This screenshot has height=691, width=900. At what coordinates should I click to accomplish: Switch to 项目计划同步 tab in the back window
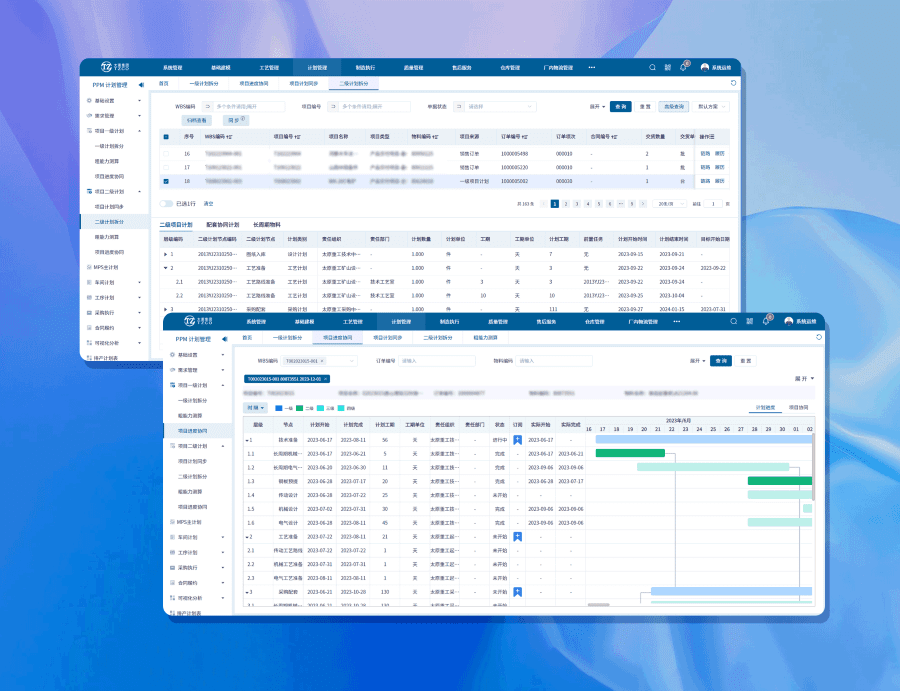[x=303, y=83]
